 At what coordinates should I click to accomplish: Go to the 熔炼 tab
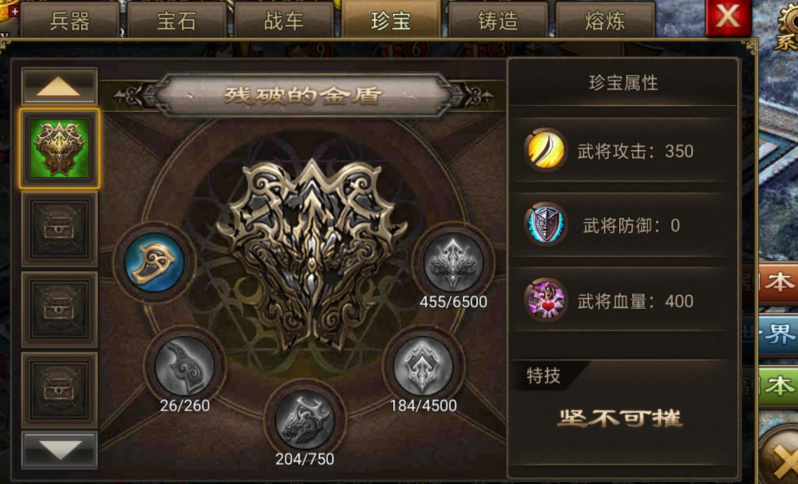click(605, 20)
